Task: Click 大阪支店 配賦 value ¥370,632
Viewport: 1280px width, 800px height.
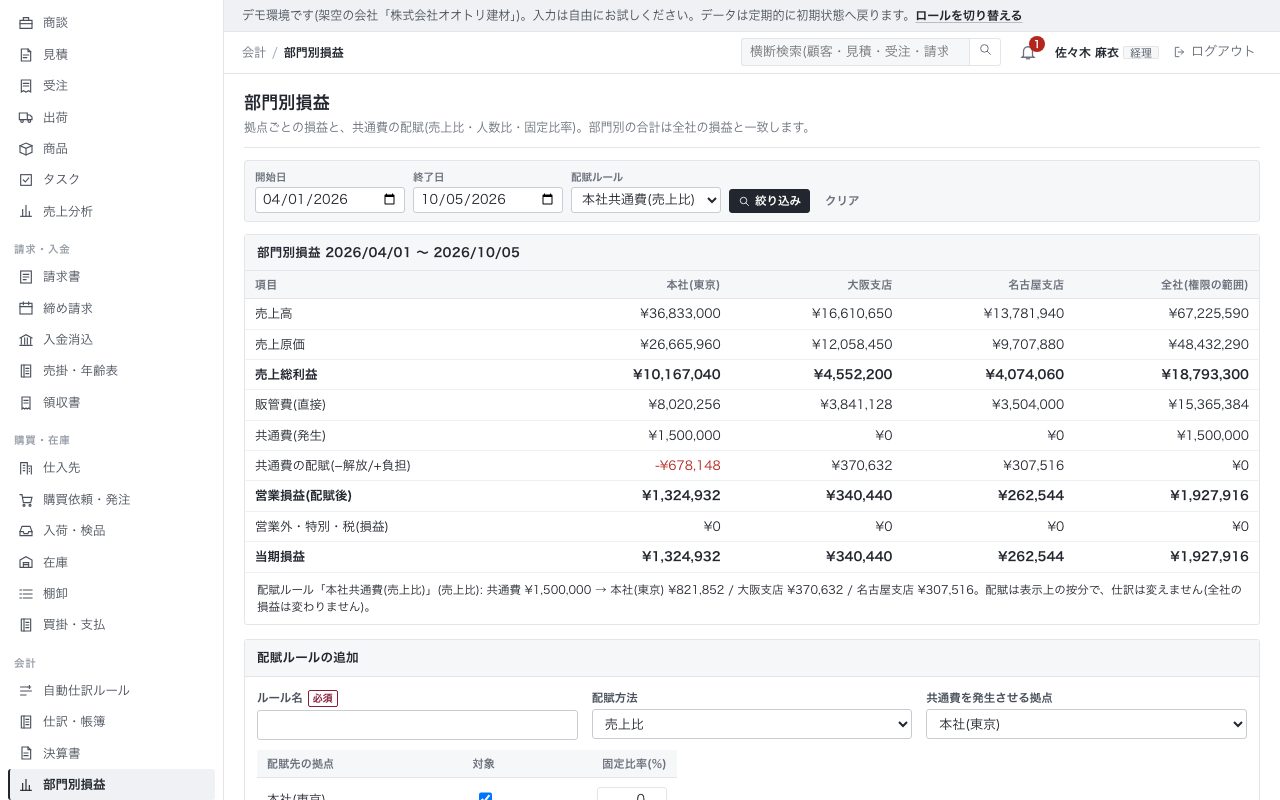Action: (861, 465)
